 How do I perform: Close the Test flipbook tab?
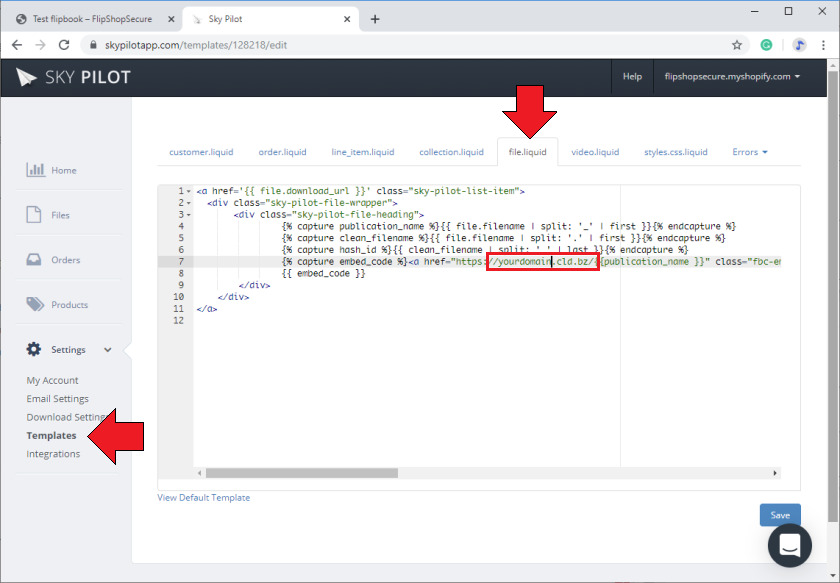point(171,19)
